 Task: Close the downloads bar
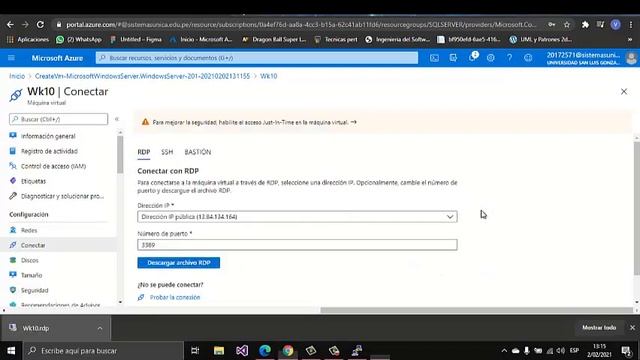coord(632,328)
